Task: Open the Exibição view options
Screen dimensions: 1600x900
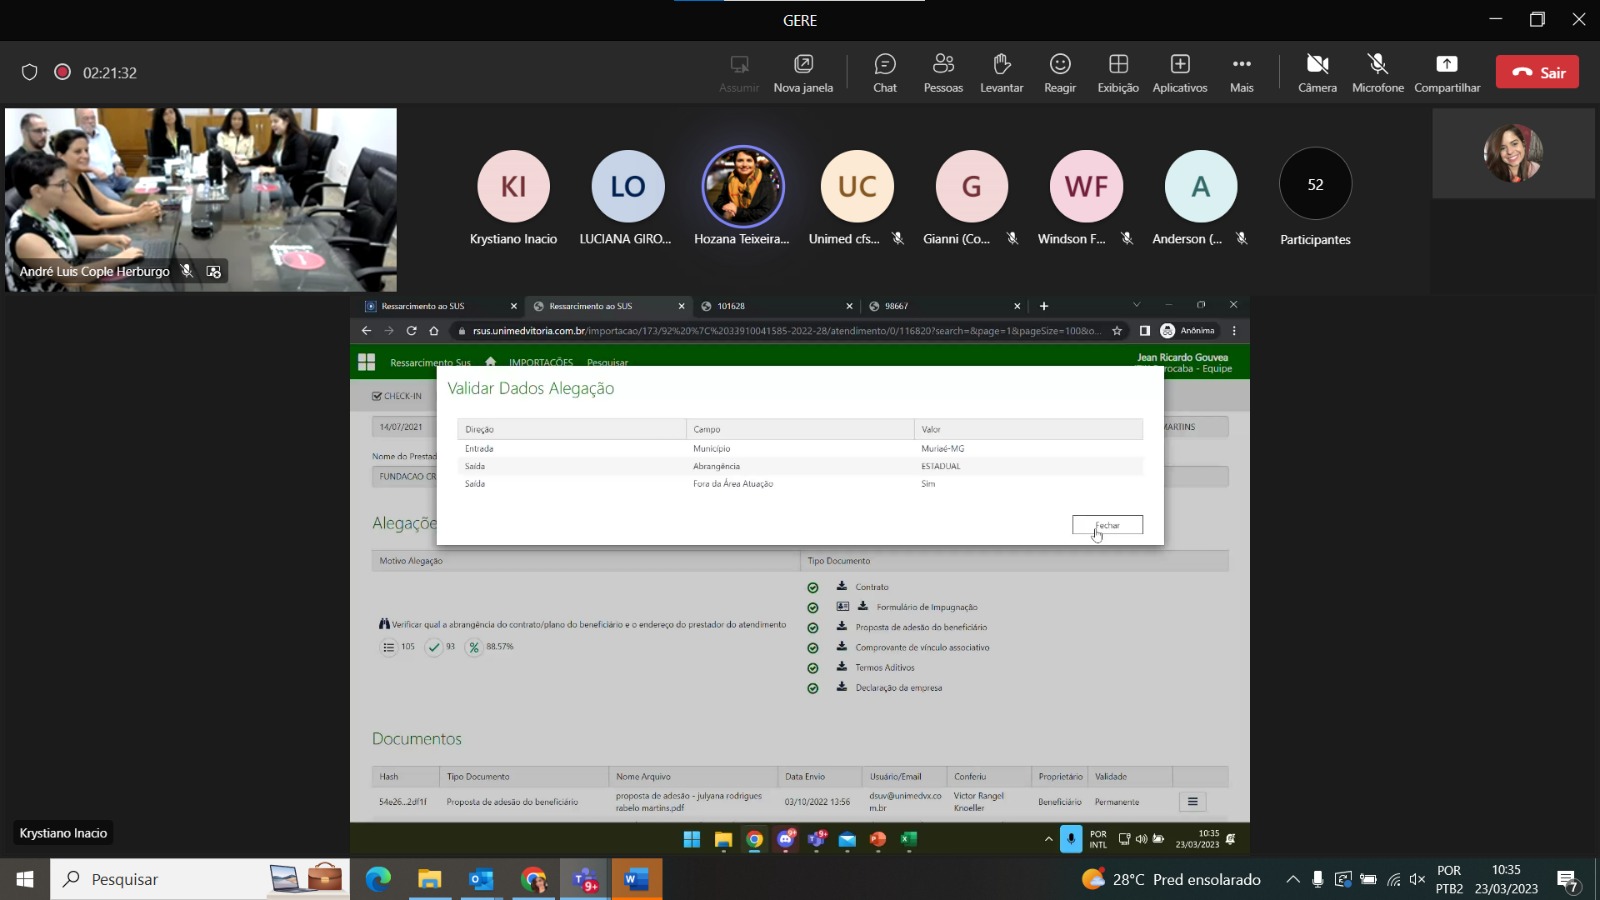Action: [1118, 72]
